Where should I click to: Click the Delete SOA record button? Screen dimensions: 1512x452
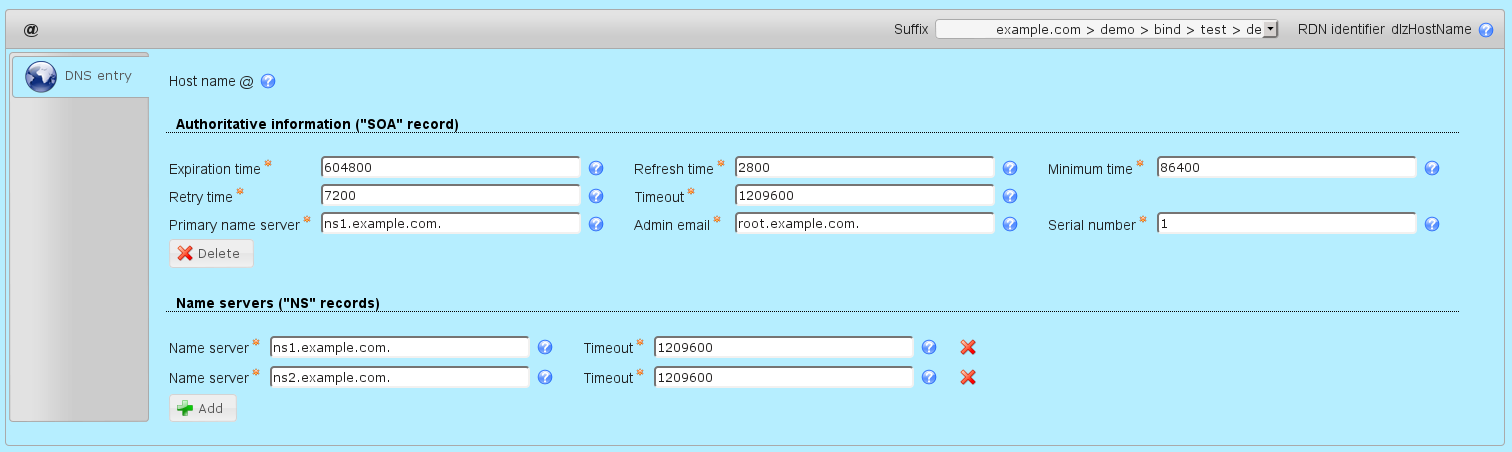tap(211, 254)
